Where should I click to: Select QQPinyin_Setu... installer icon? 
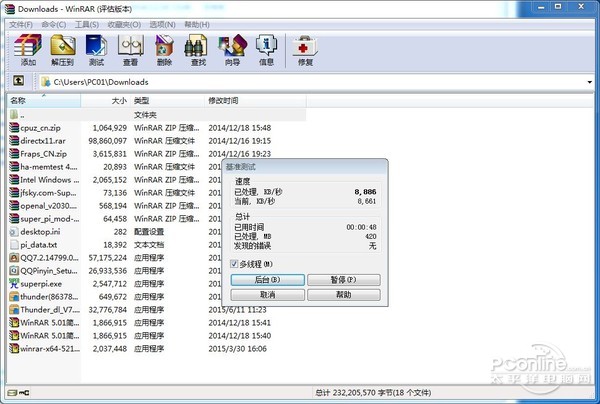pos(14,270)
